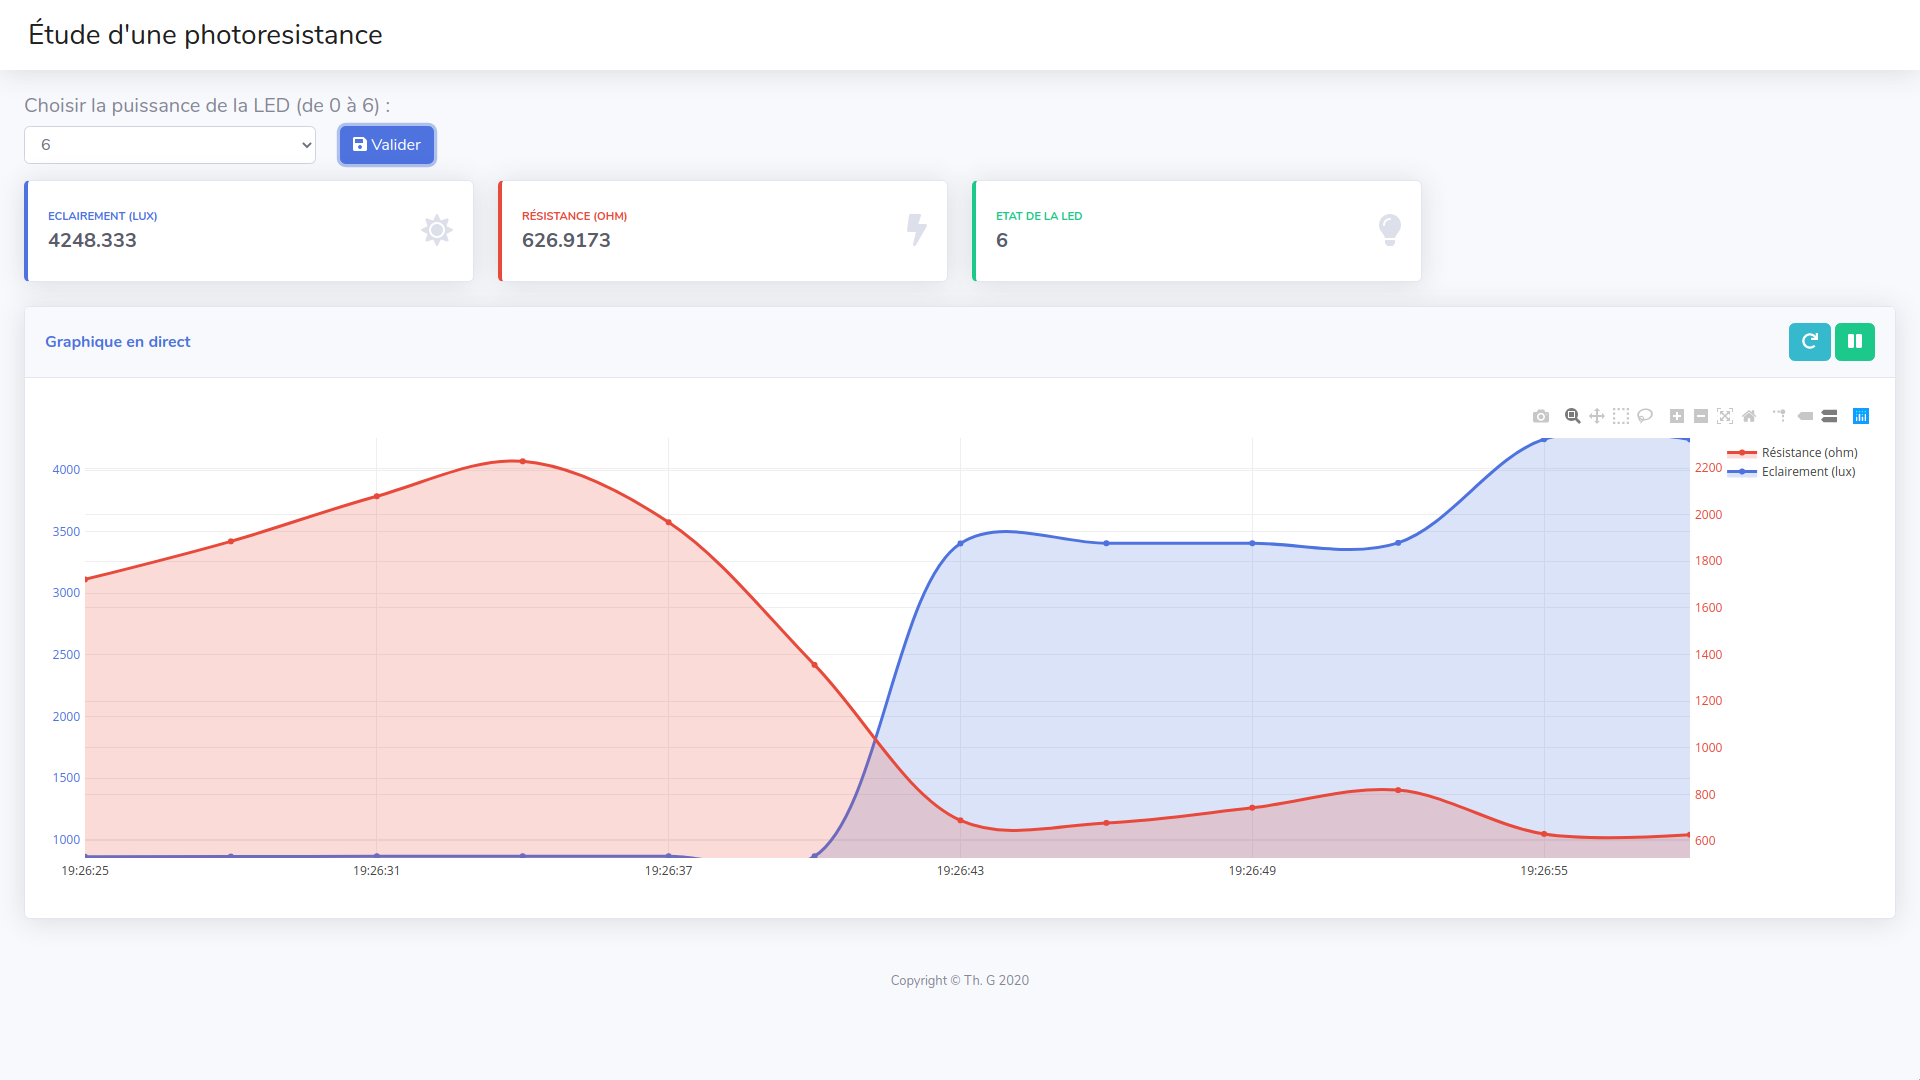Open the LED power dropdown
This screenshot has height=1080, width=1920.
tap(170, 145)
